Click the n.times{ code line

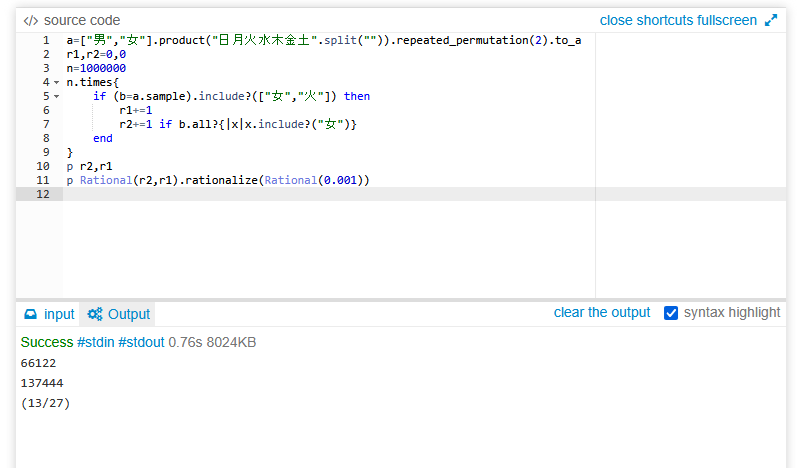(x=93, y=82)
